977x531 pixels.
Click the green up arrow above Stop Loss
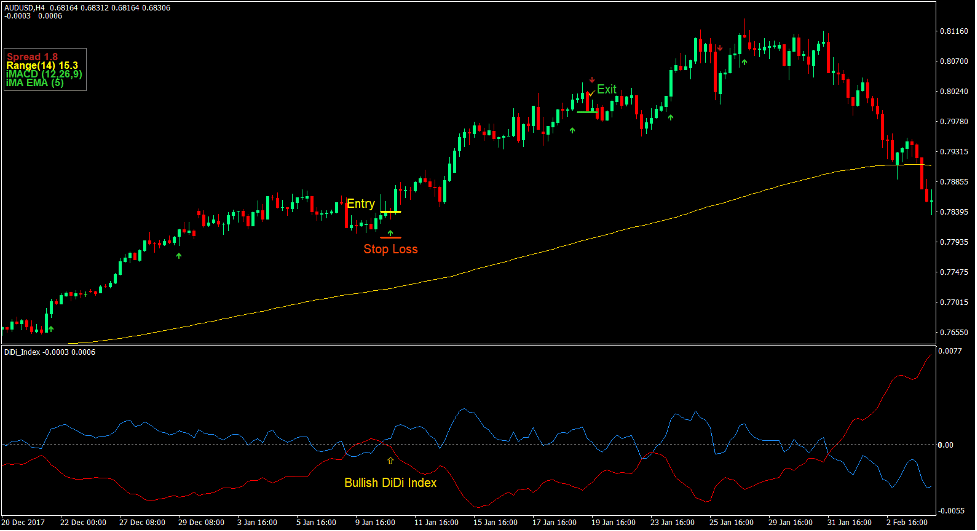coord(390,232)
